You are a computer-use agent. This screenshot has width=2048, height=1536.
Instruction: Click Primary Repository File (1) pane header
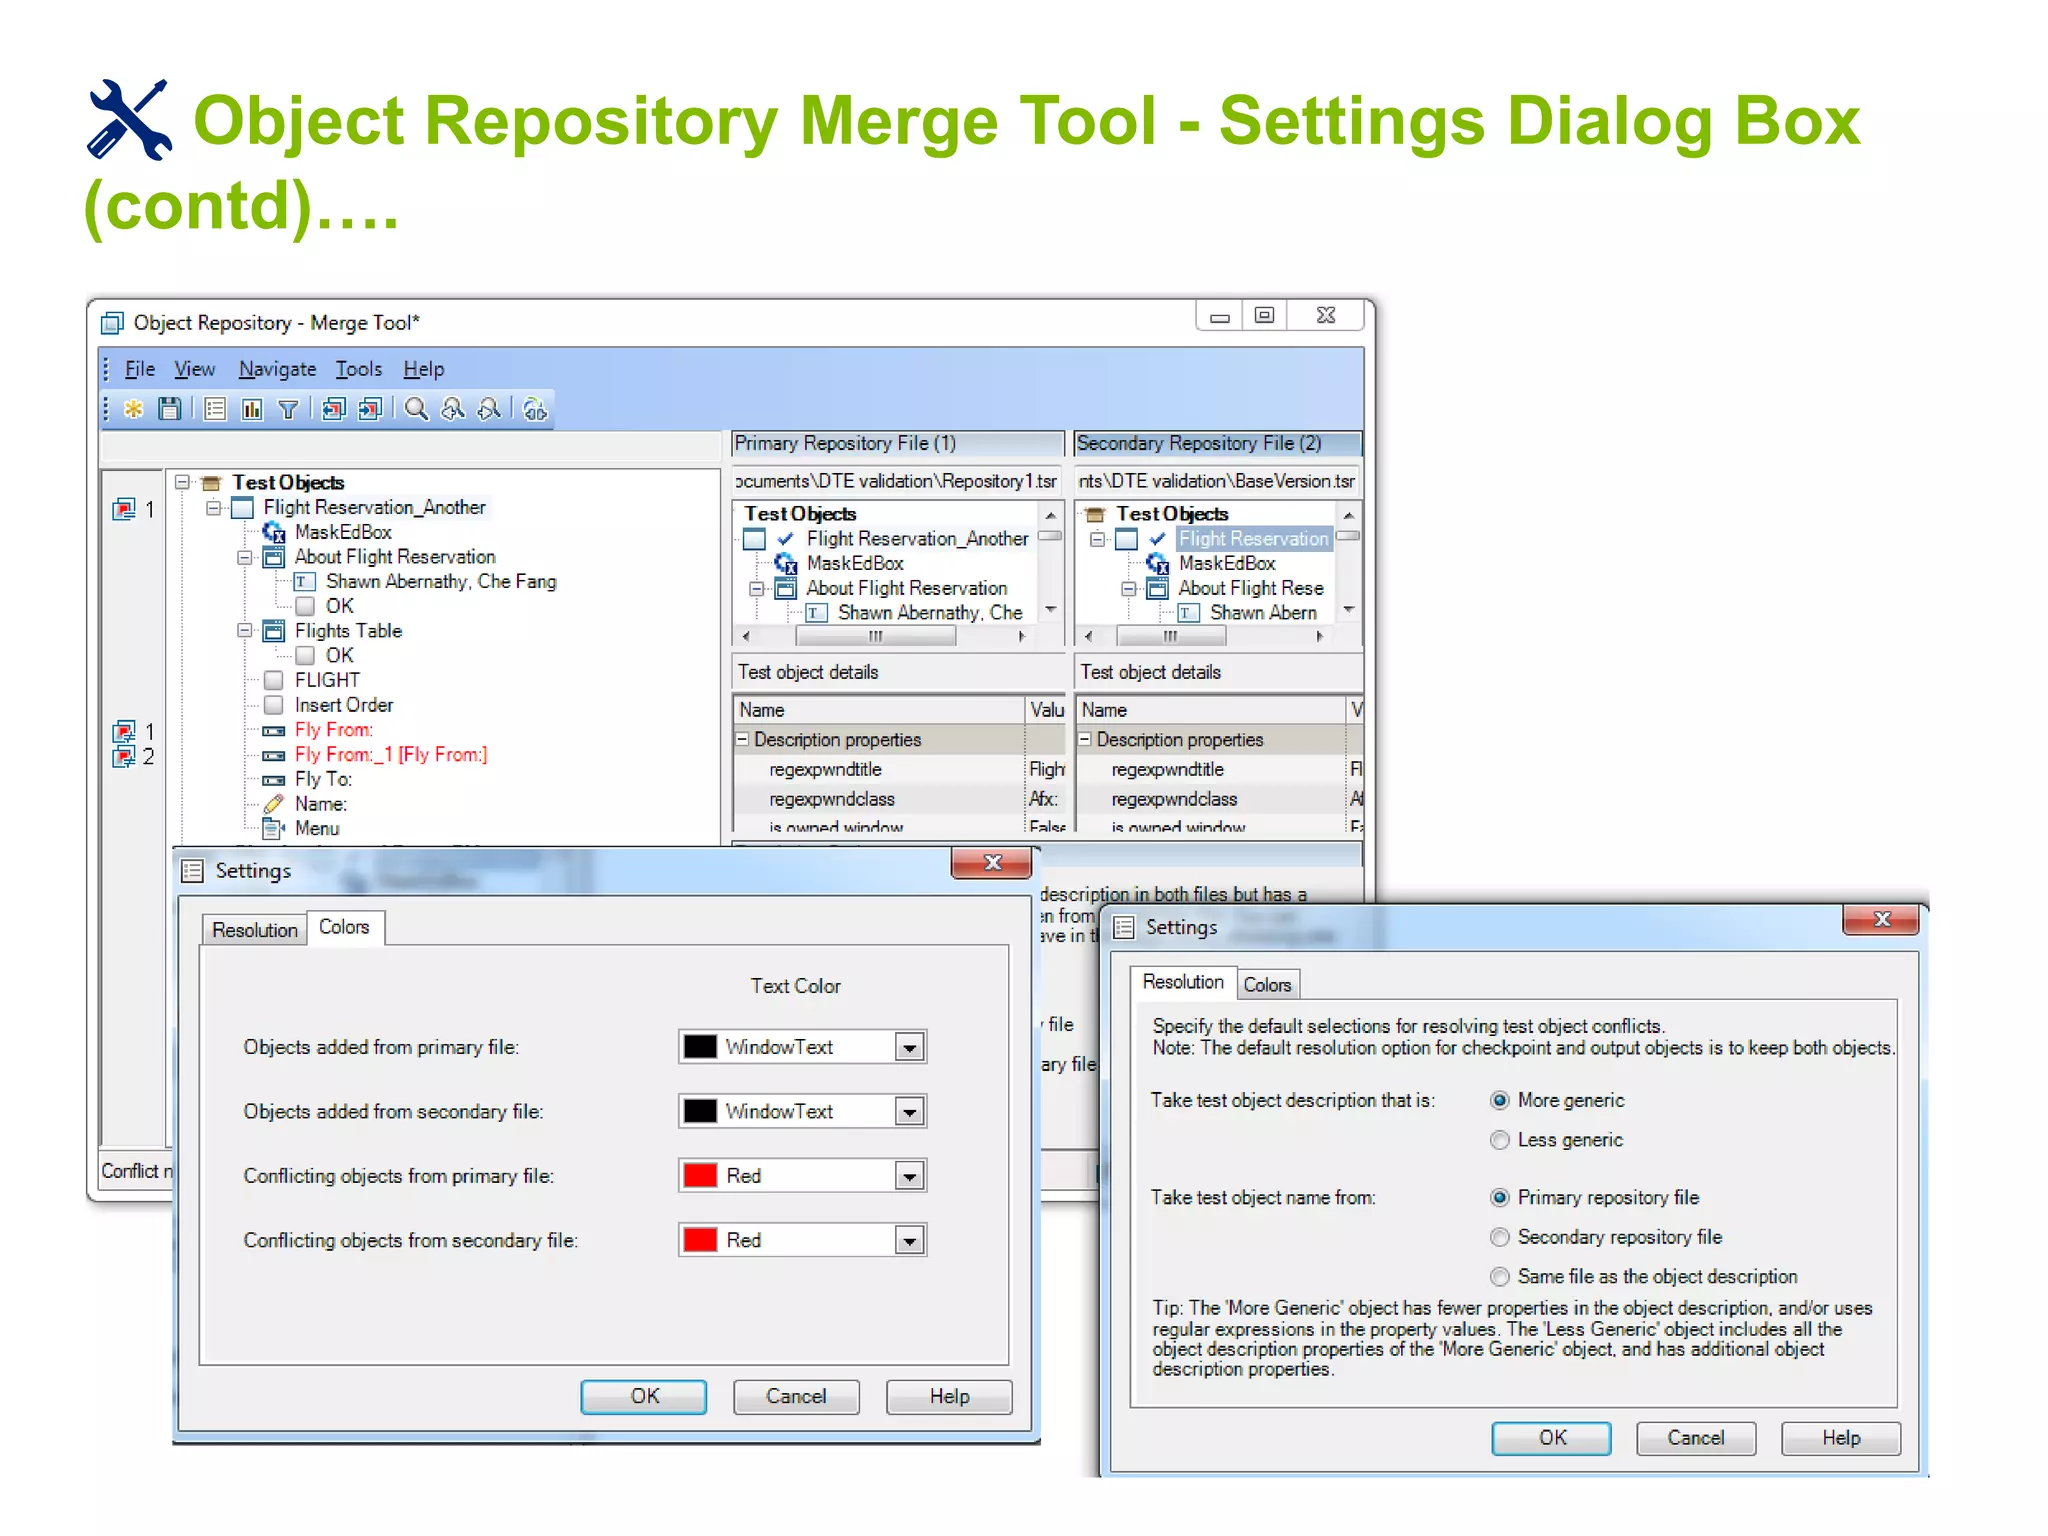click(897, 444)
